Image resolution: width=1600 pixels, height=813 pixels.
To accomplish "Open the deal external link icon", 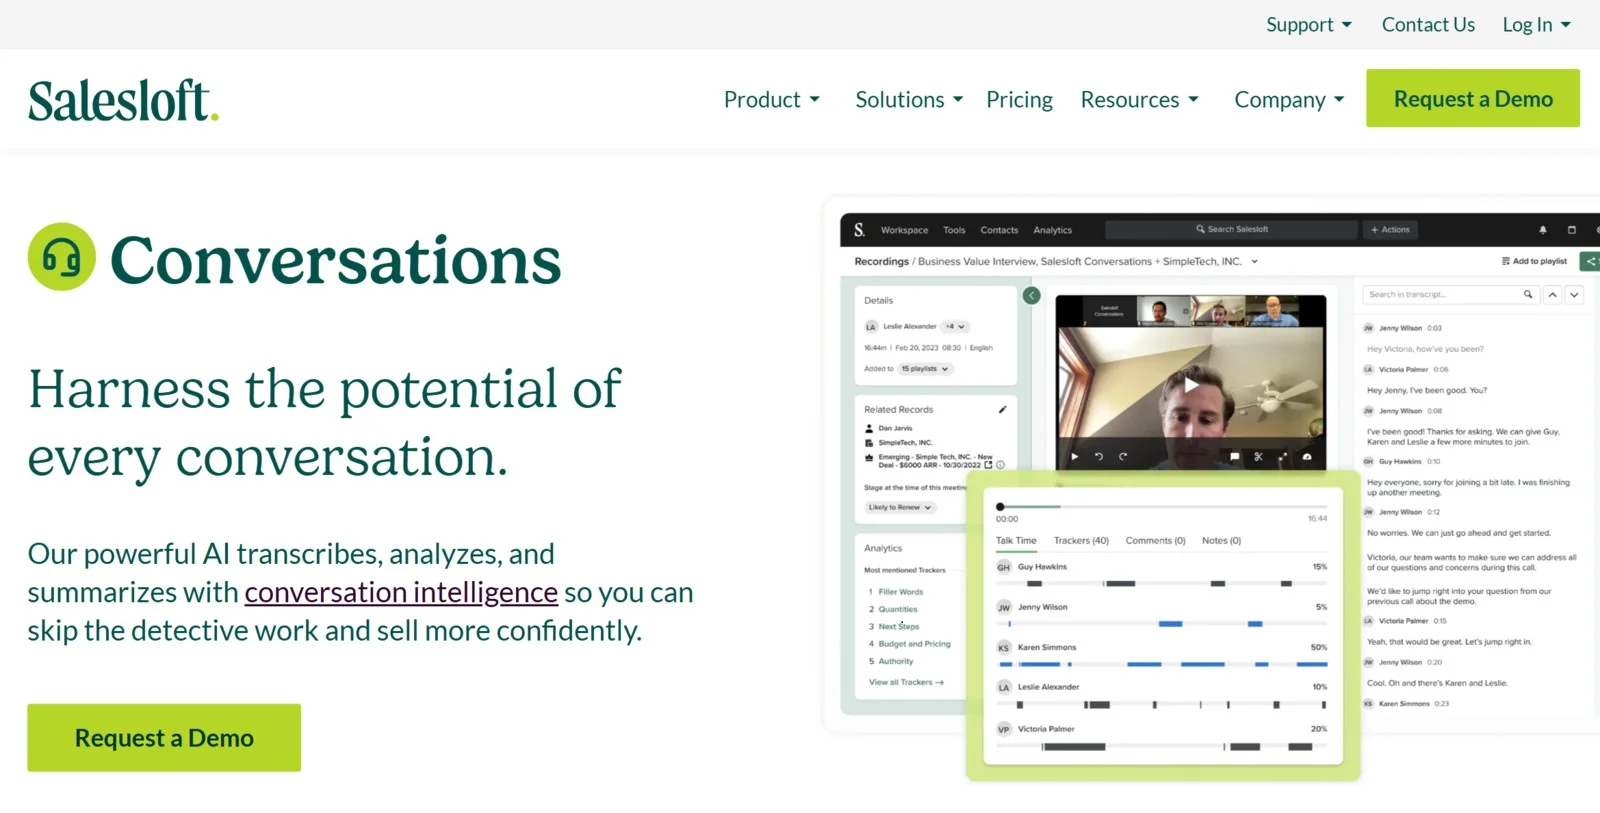I will coord(989,465).
